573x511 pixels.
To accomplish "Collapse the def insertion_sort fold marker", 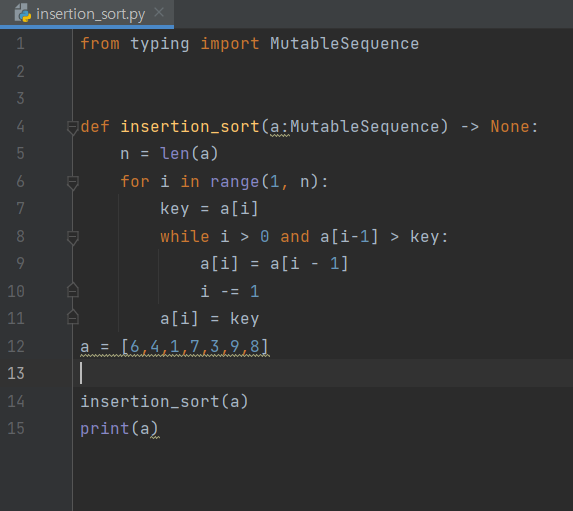I will coord(73,128).
